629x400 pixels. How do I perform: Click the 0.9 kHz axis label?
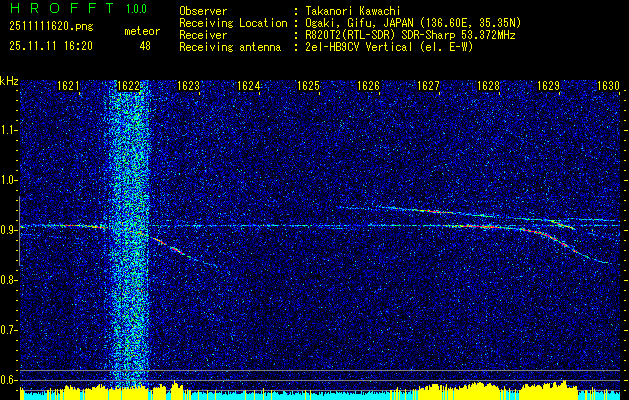point(9,230)
